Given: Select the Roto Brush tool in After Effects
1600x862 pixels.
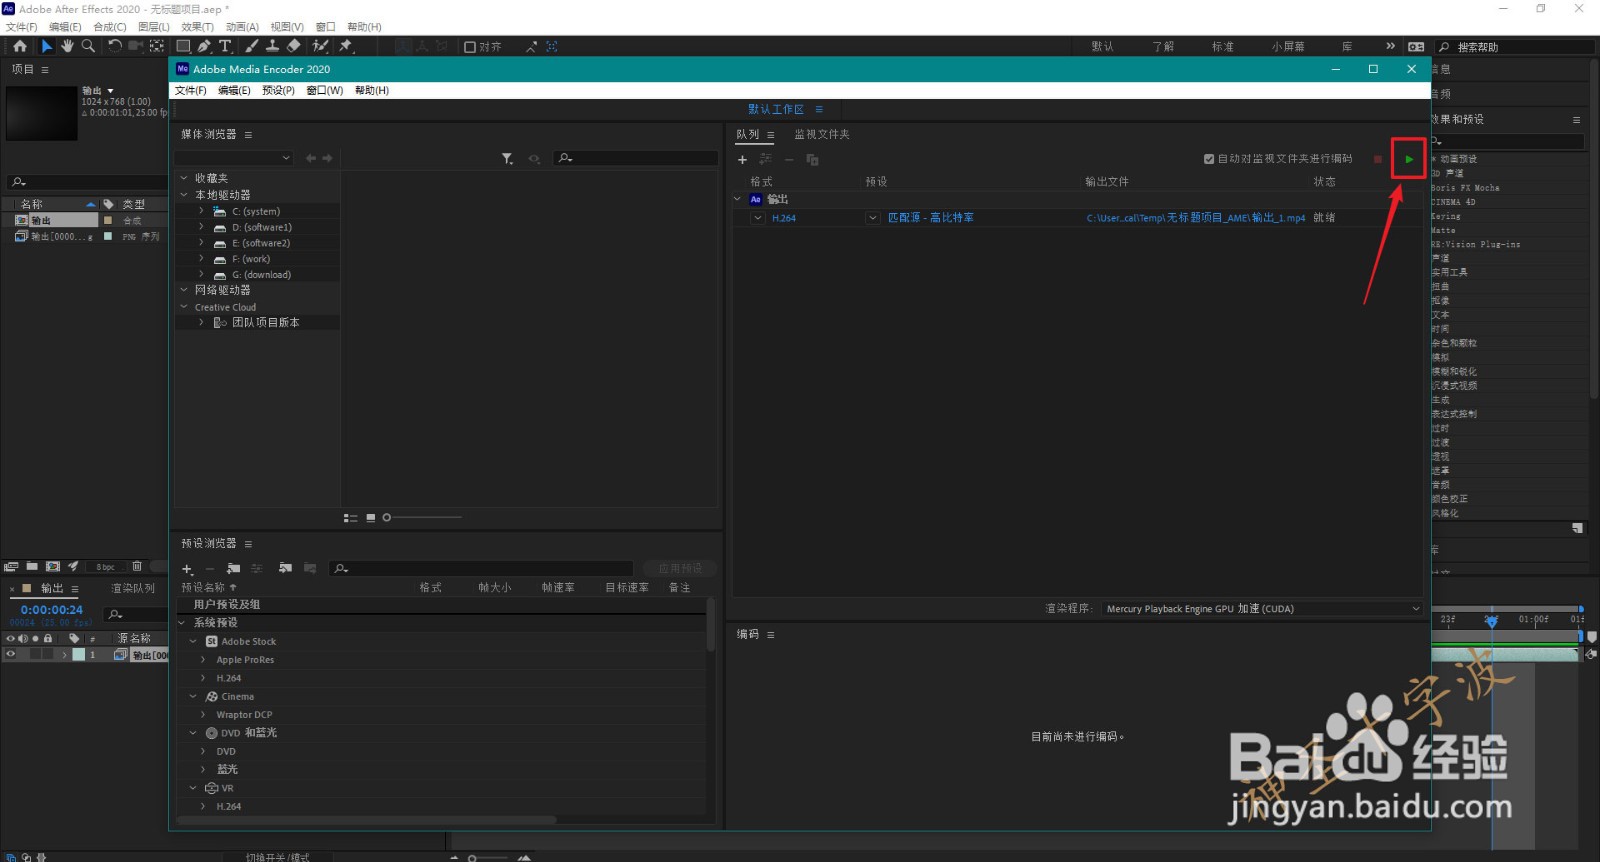Looking at the screenshot, I should (x=320, y=46).
